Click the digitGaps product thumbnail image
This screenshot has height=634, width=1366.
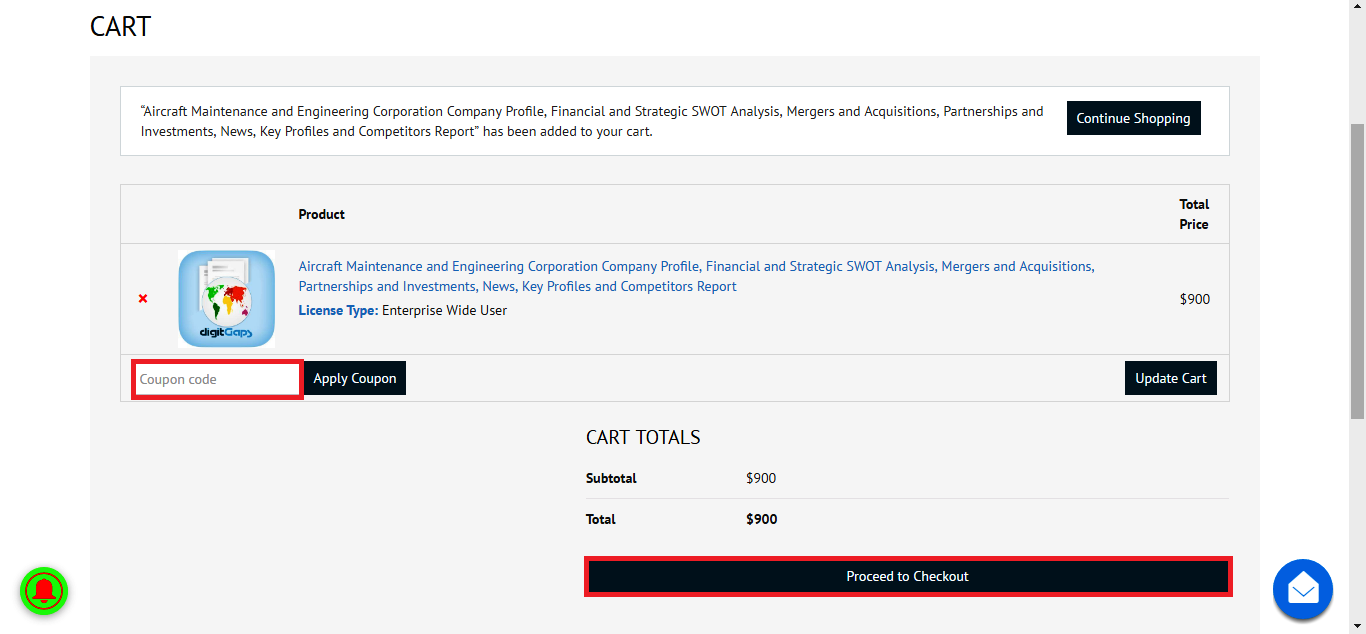(226, 298)
